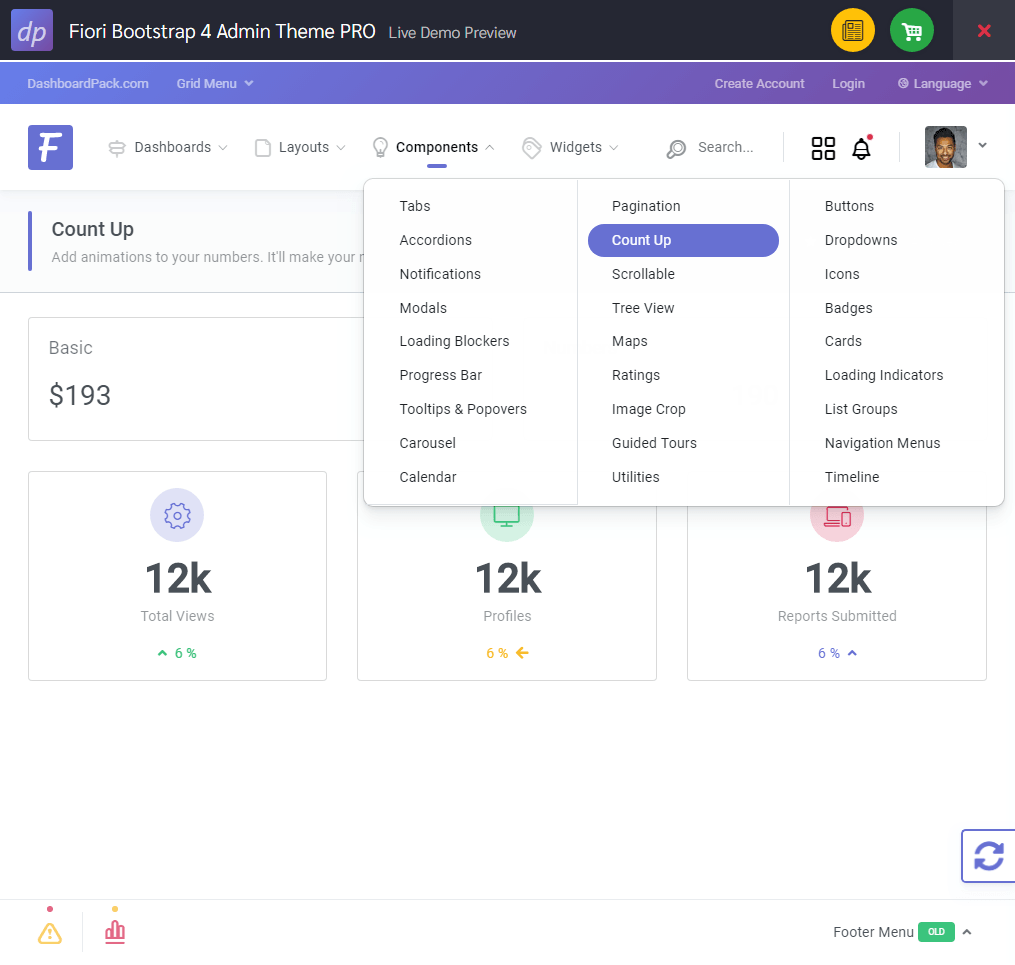Click the Login link
Screen dimensions: 1015x965
[x=848, y=84]
